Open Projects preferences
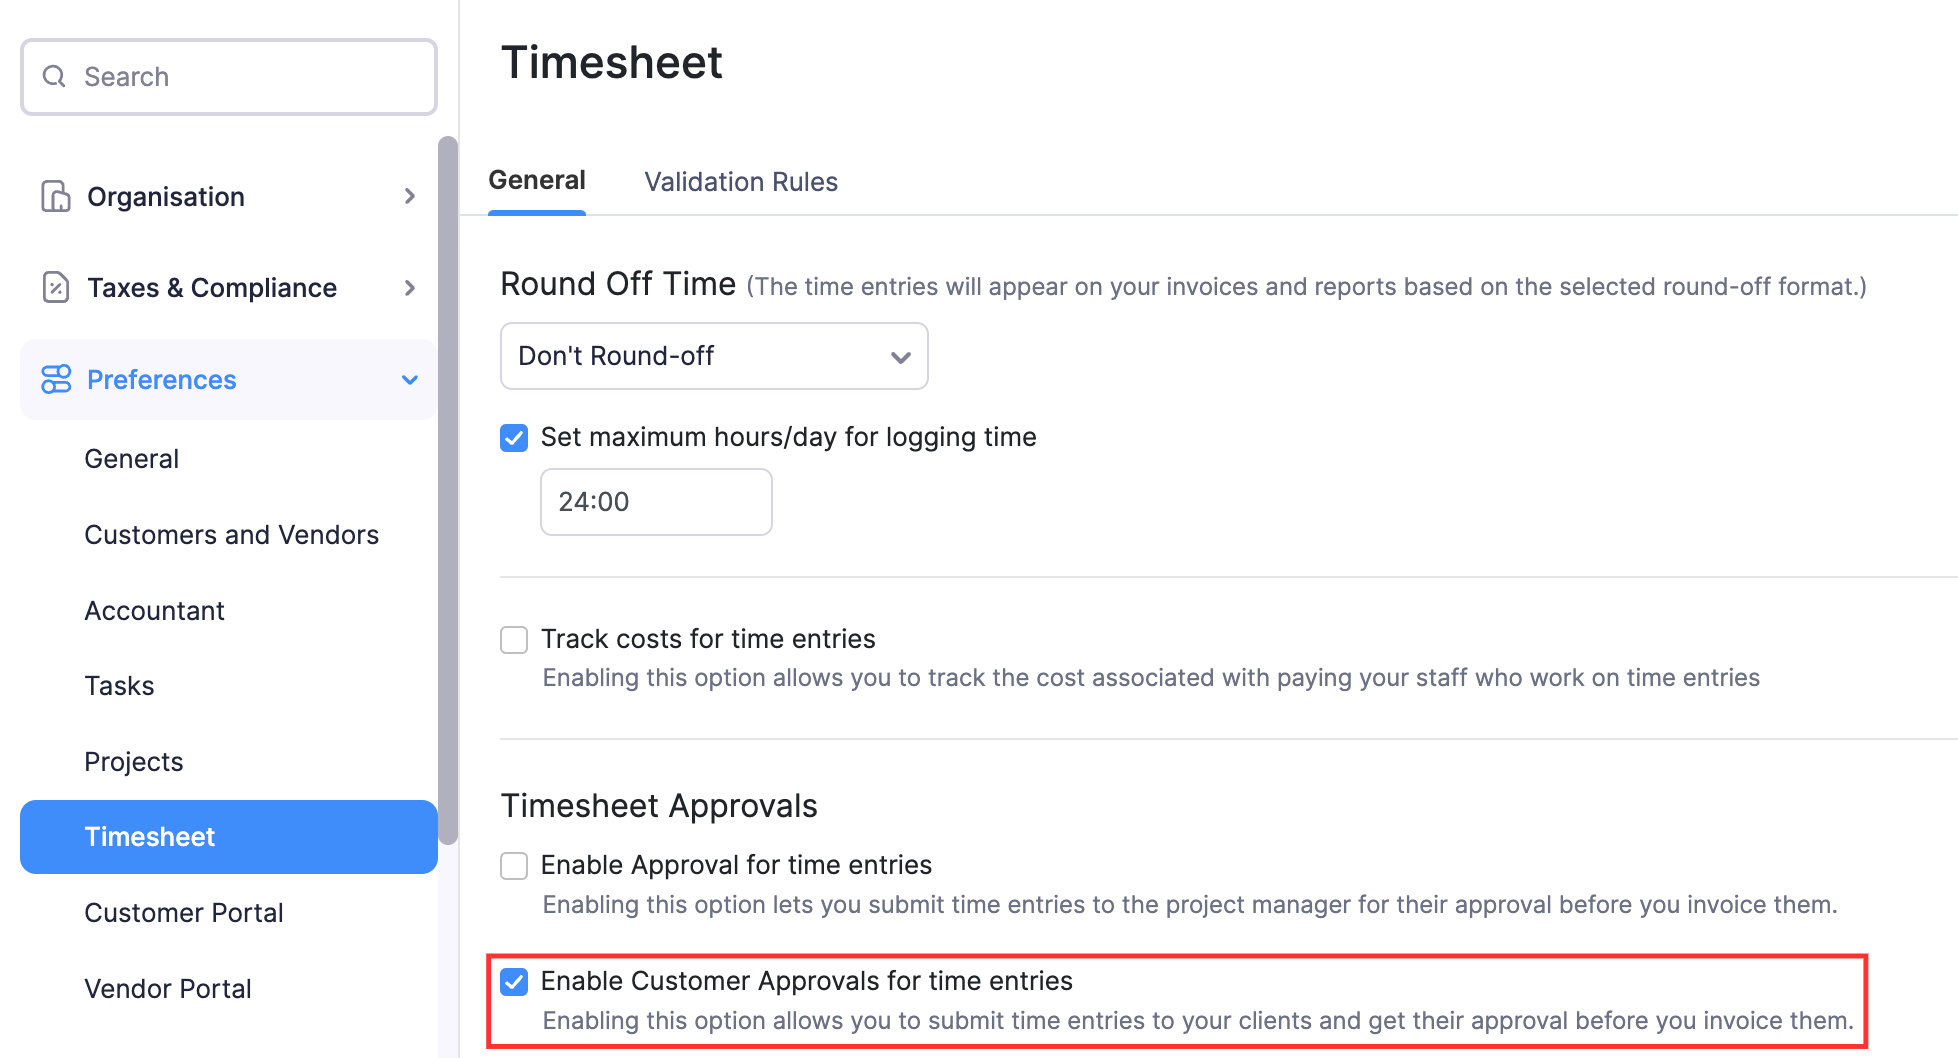The height and width of the screenshot is (1058, 1958). coord(133,761)
